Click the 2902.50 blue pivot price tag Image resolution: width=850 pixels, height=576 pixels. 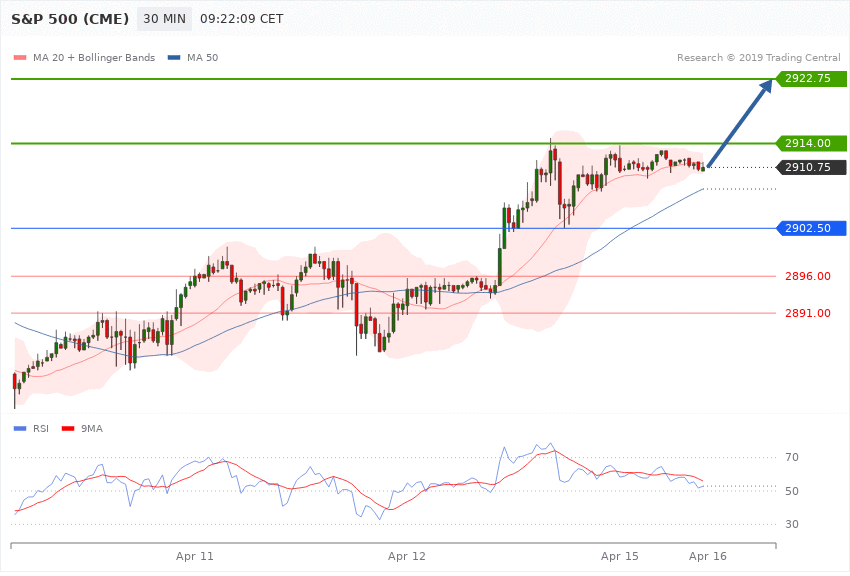click(811, 228)
